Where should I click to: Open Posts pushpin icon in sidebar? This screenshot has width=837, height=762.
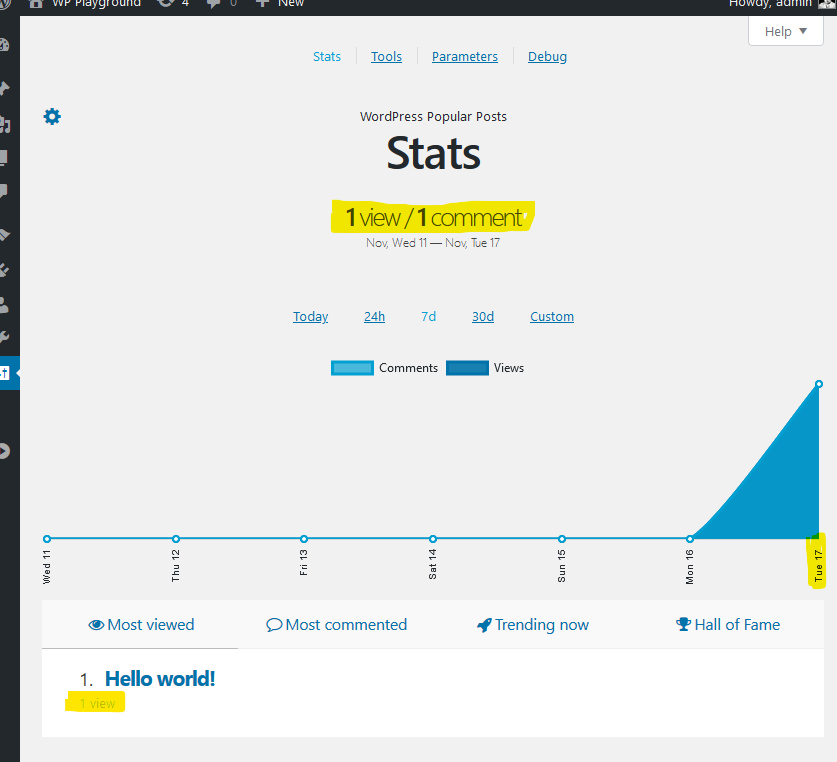click(x=4, y=88)
